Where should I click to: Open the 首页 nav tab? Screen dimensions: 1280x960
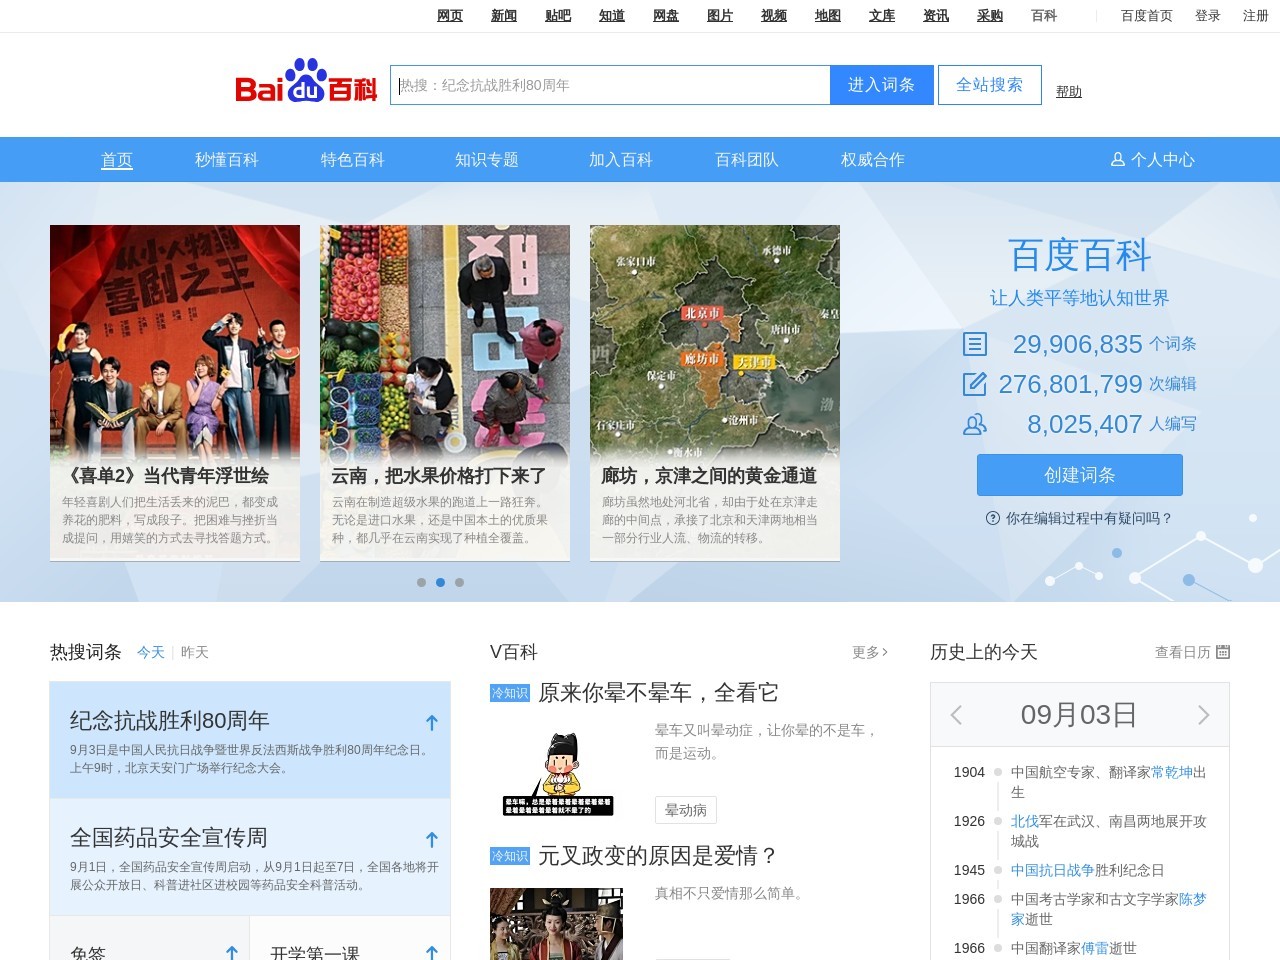pos(117,160)
